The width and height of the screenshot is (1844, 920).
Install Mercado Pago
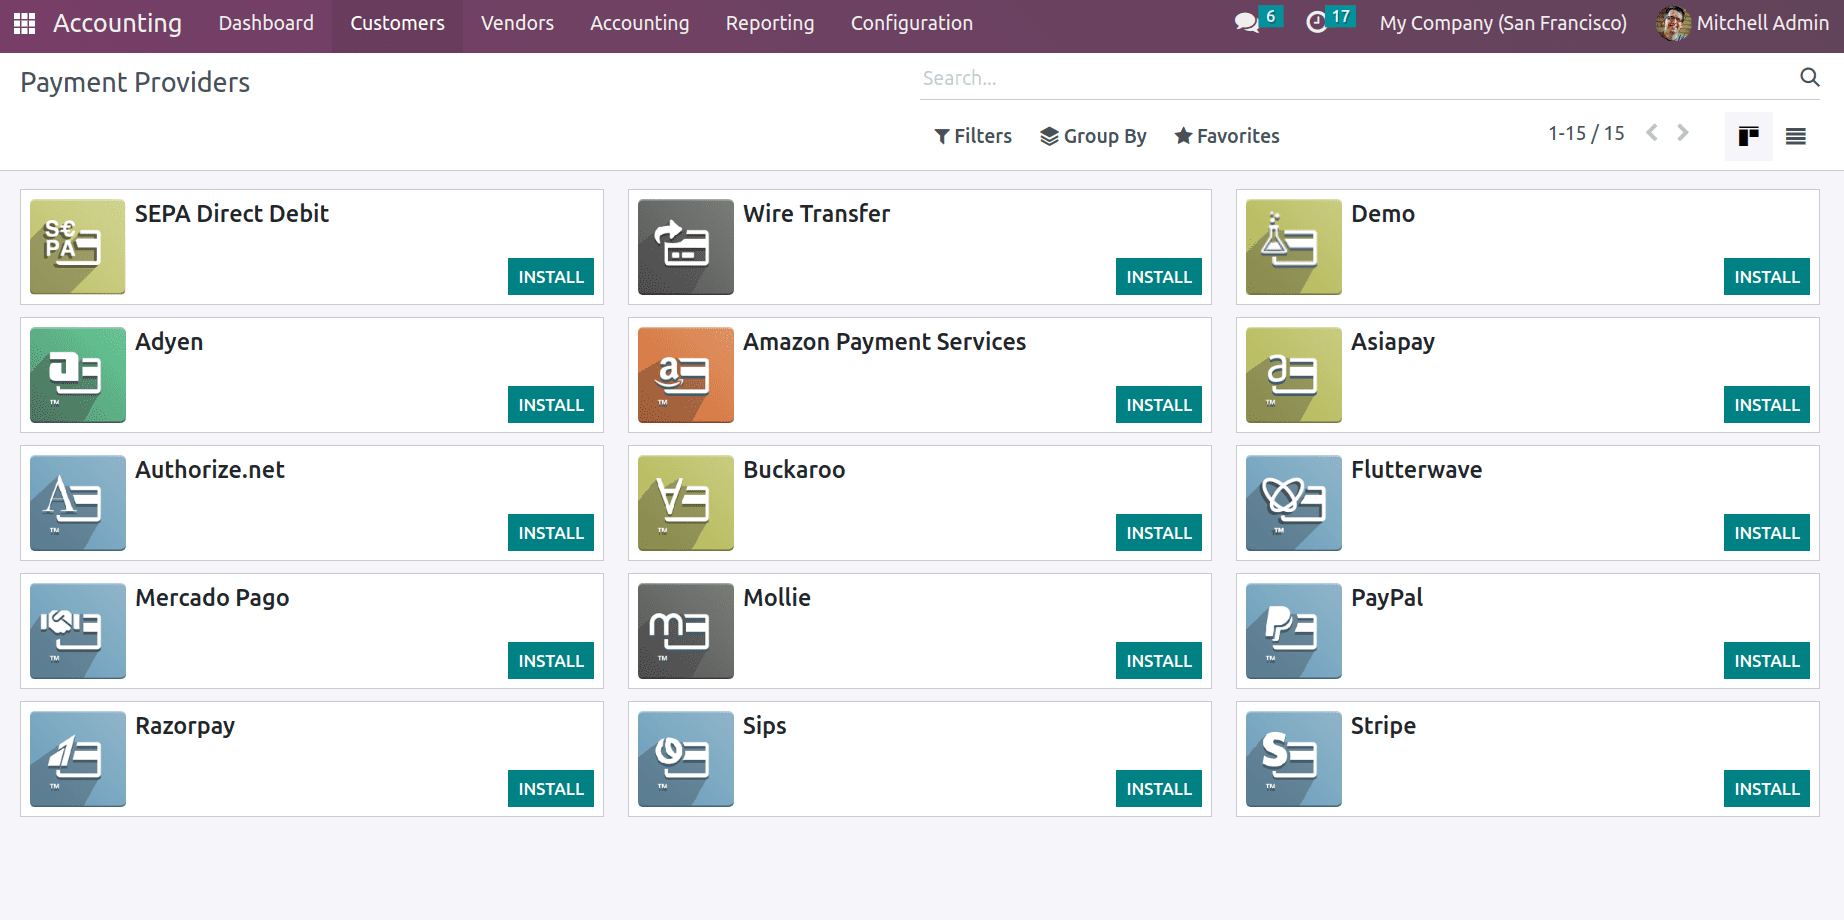(551, 661)
